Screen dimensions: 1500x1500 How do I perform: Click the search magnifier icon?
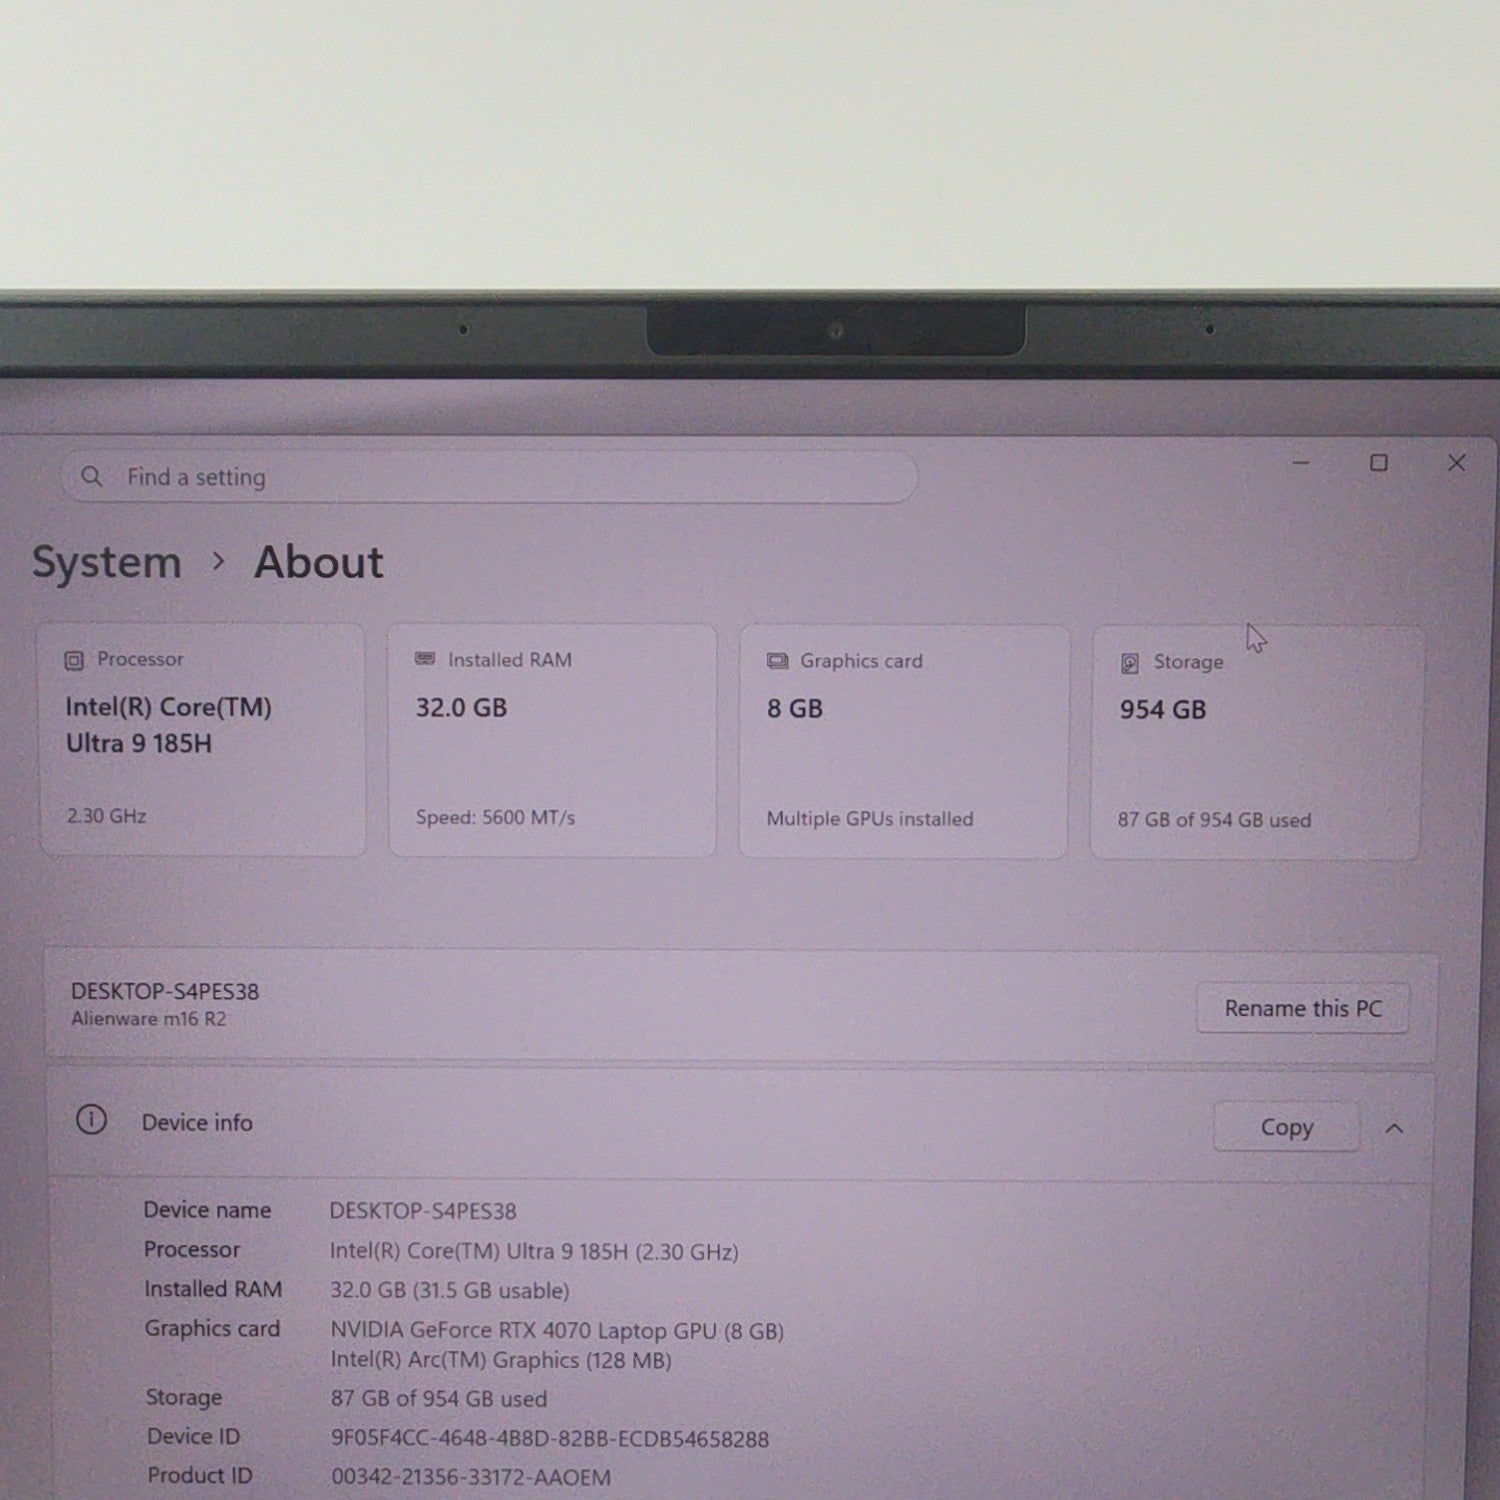coord(91,476)
